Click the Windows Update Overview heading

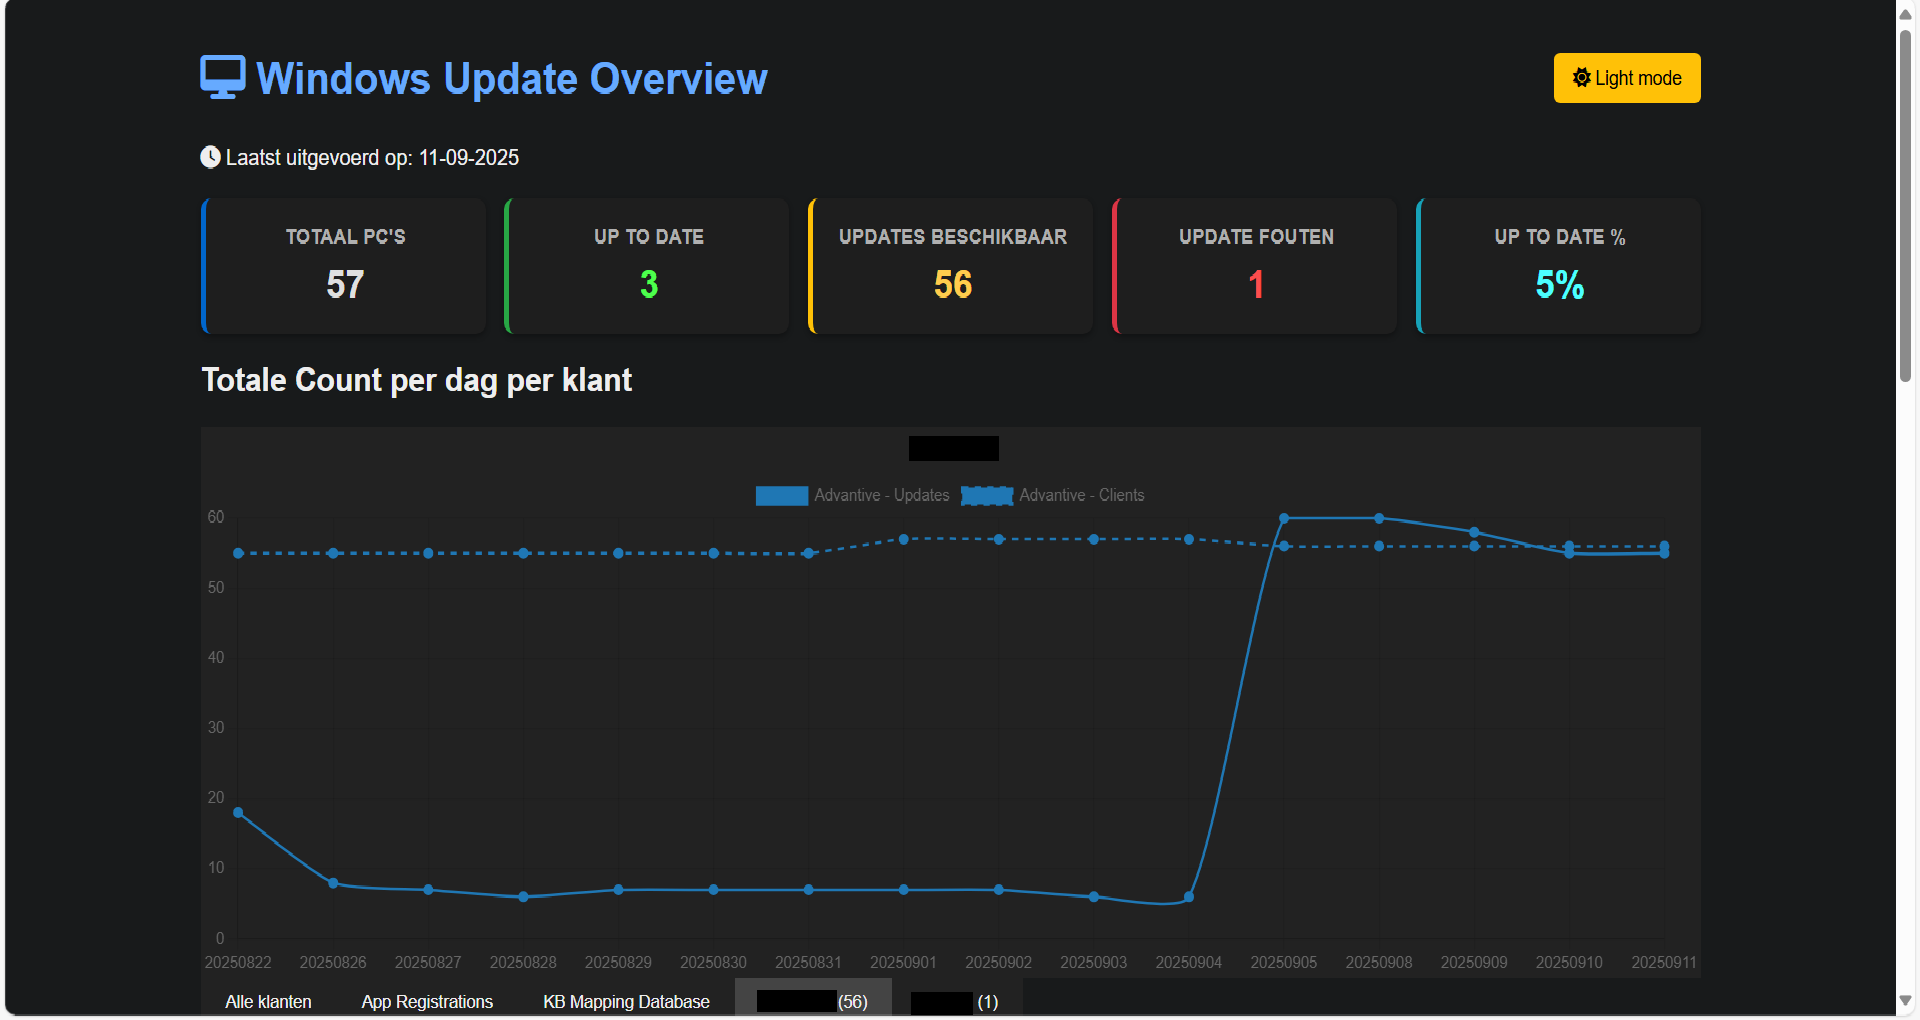pyautogui.click(x=512, y=78)
